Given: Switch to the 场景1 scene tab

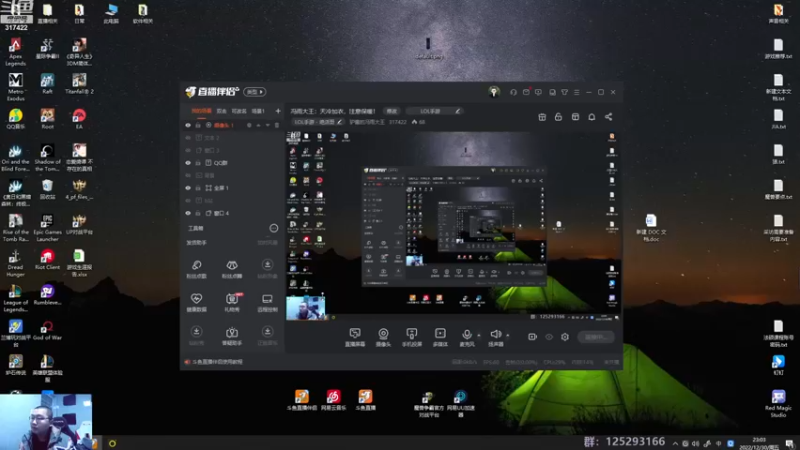Looking at the screenshot, I should [258, 111].
